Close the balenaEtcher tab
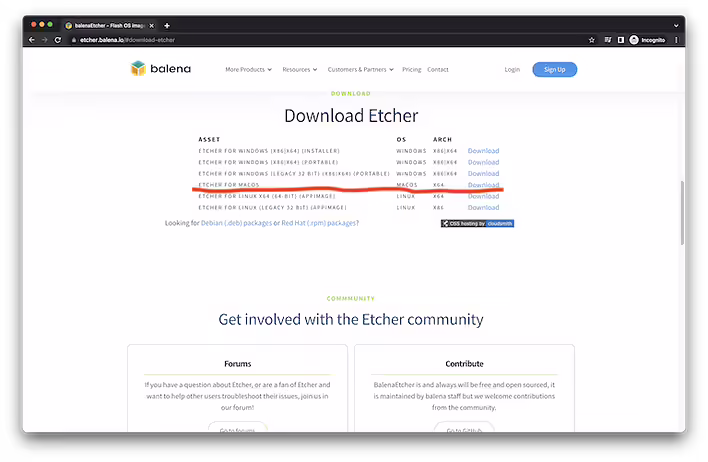Image resolution: width=708 pixels, height=462 pixels. click(x=152, y=26)
